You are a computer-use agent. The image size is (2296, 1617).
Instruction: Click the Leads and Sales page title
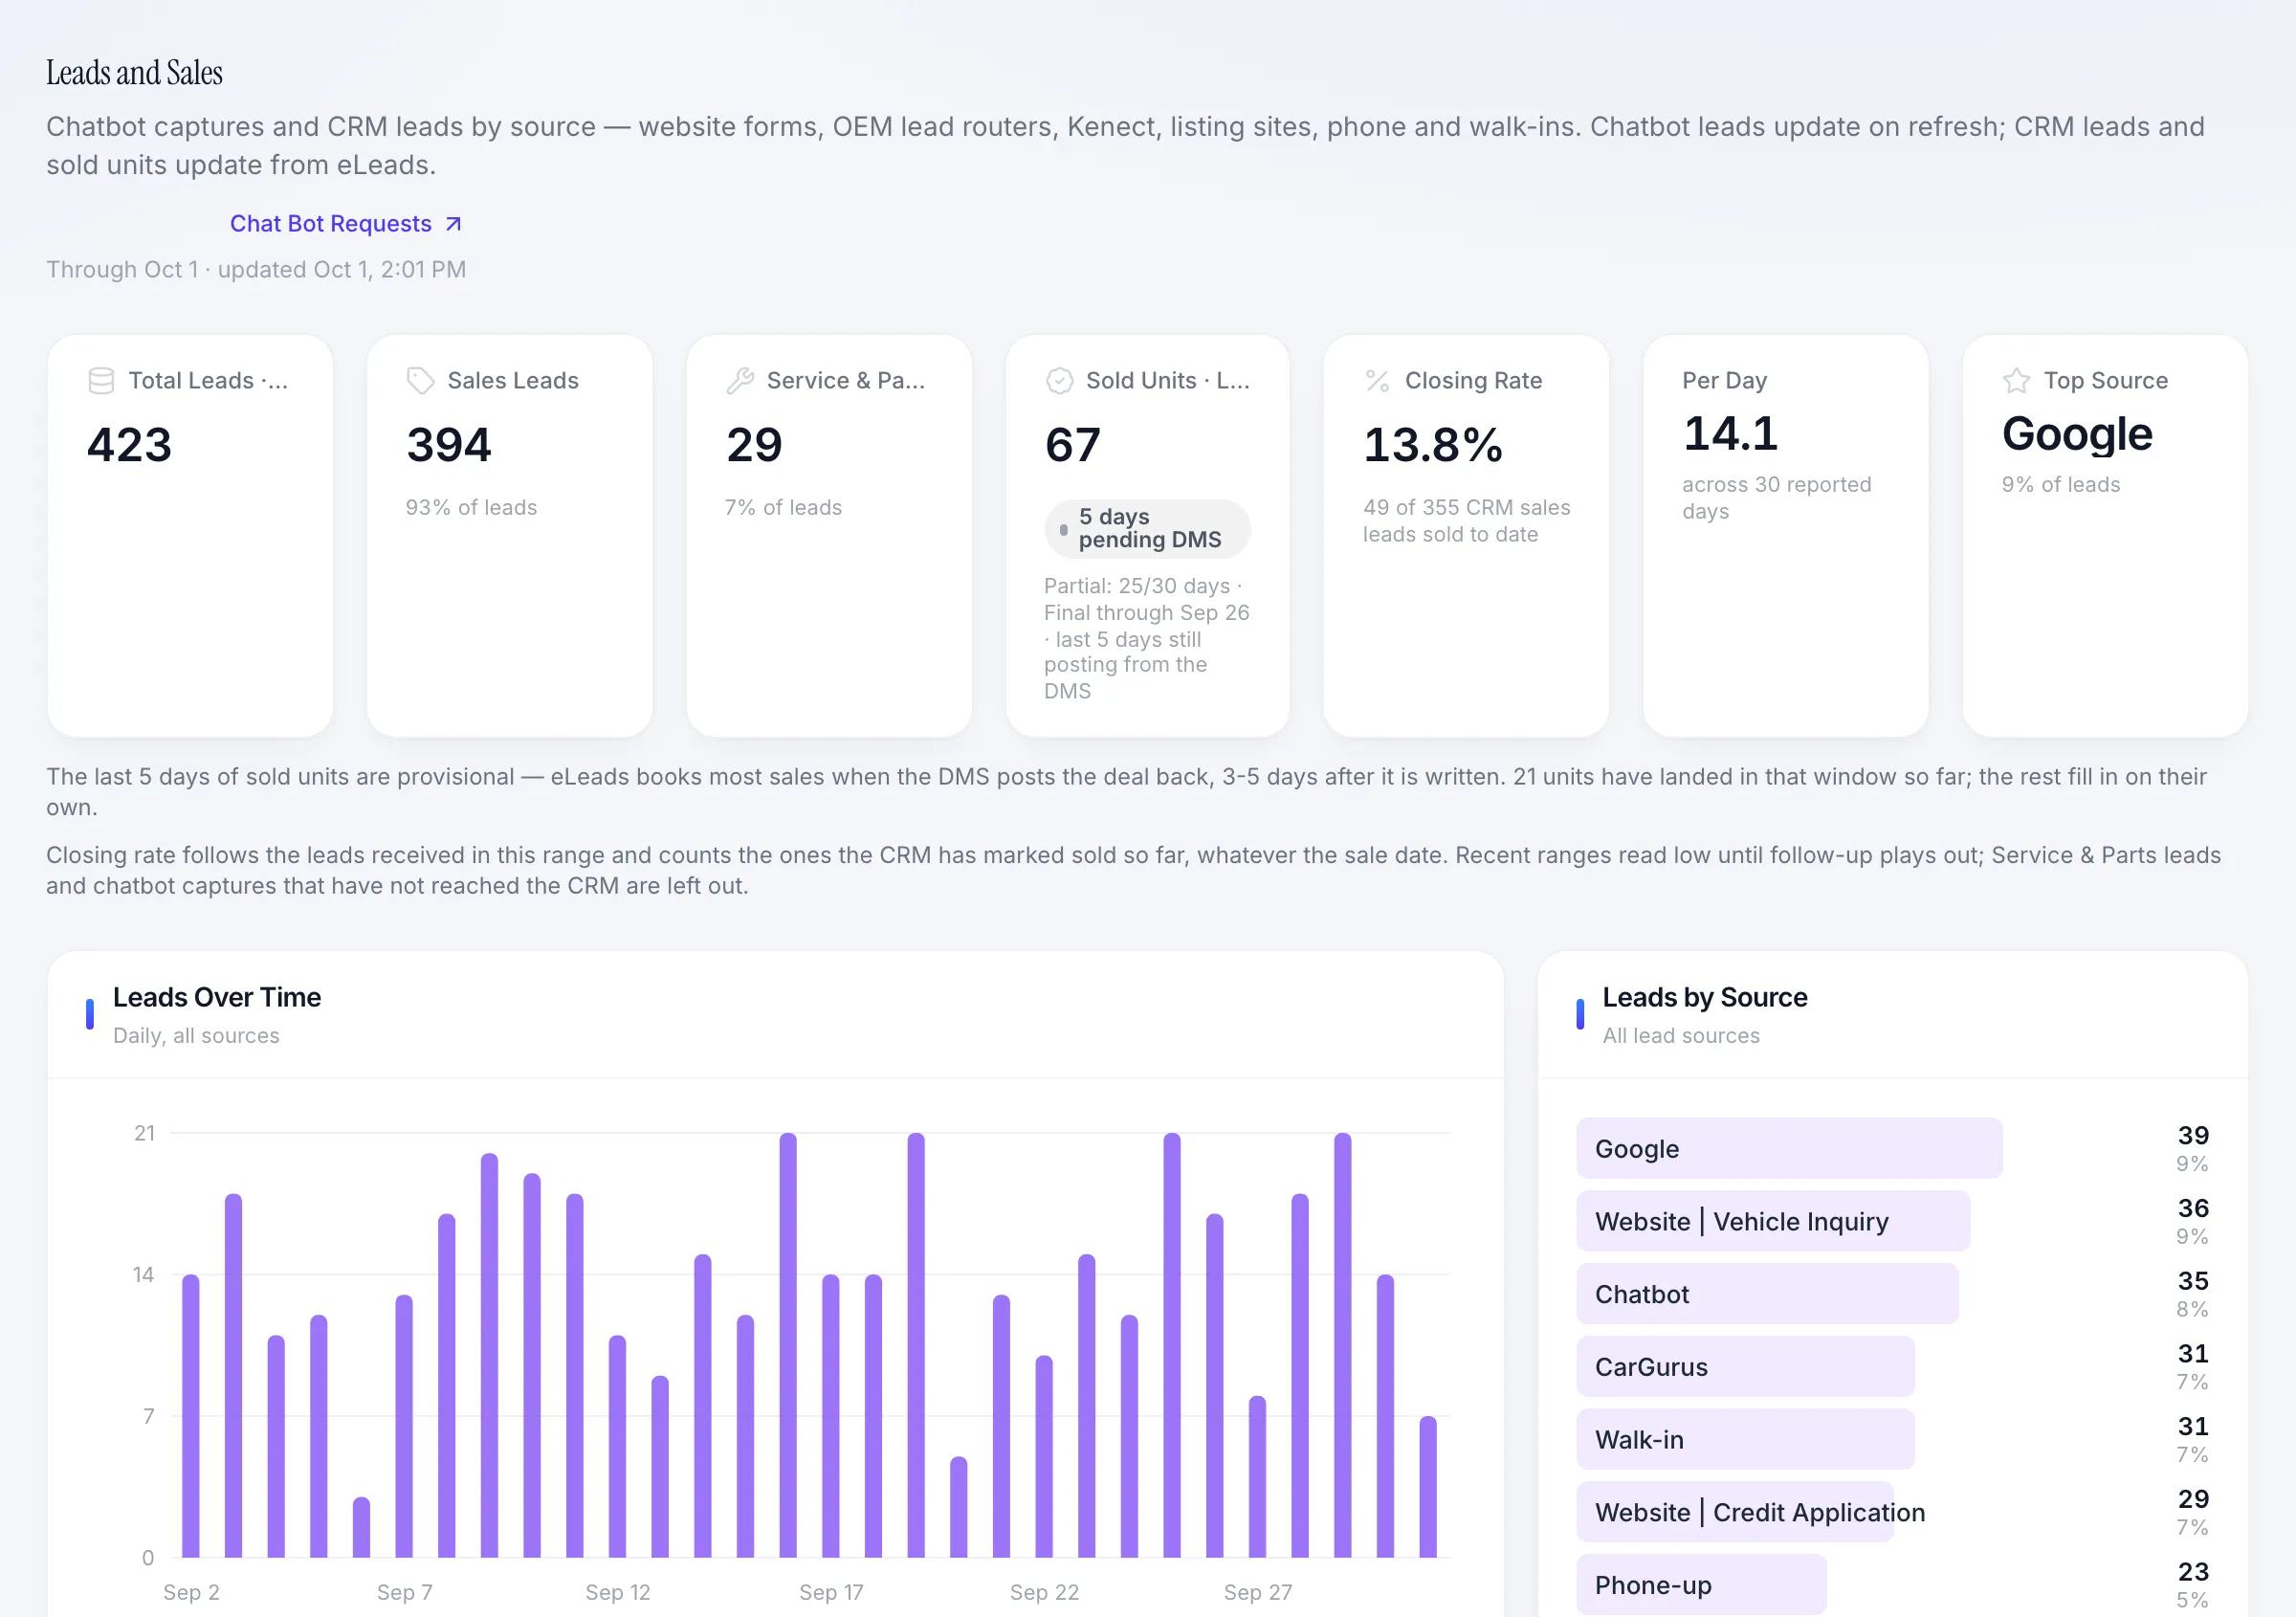click(134, 73)
